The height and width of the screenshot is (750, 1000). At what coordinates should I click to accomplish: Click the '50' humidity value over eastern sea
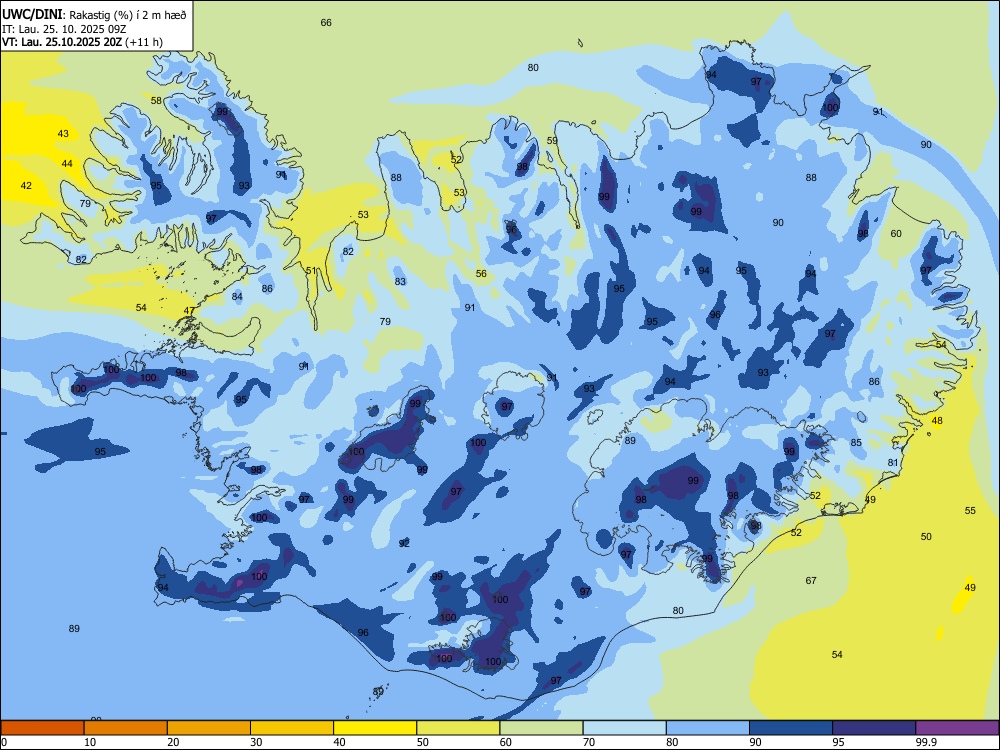[926, 537]
